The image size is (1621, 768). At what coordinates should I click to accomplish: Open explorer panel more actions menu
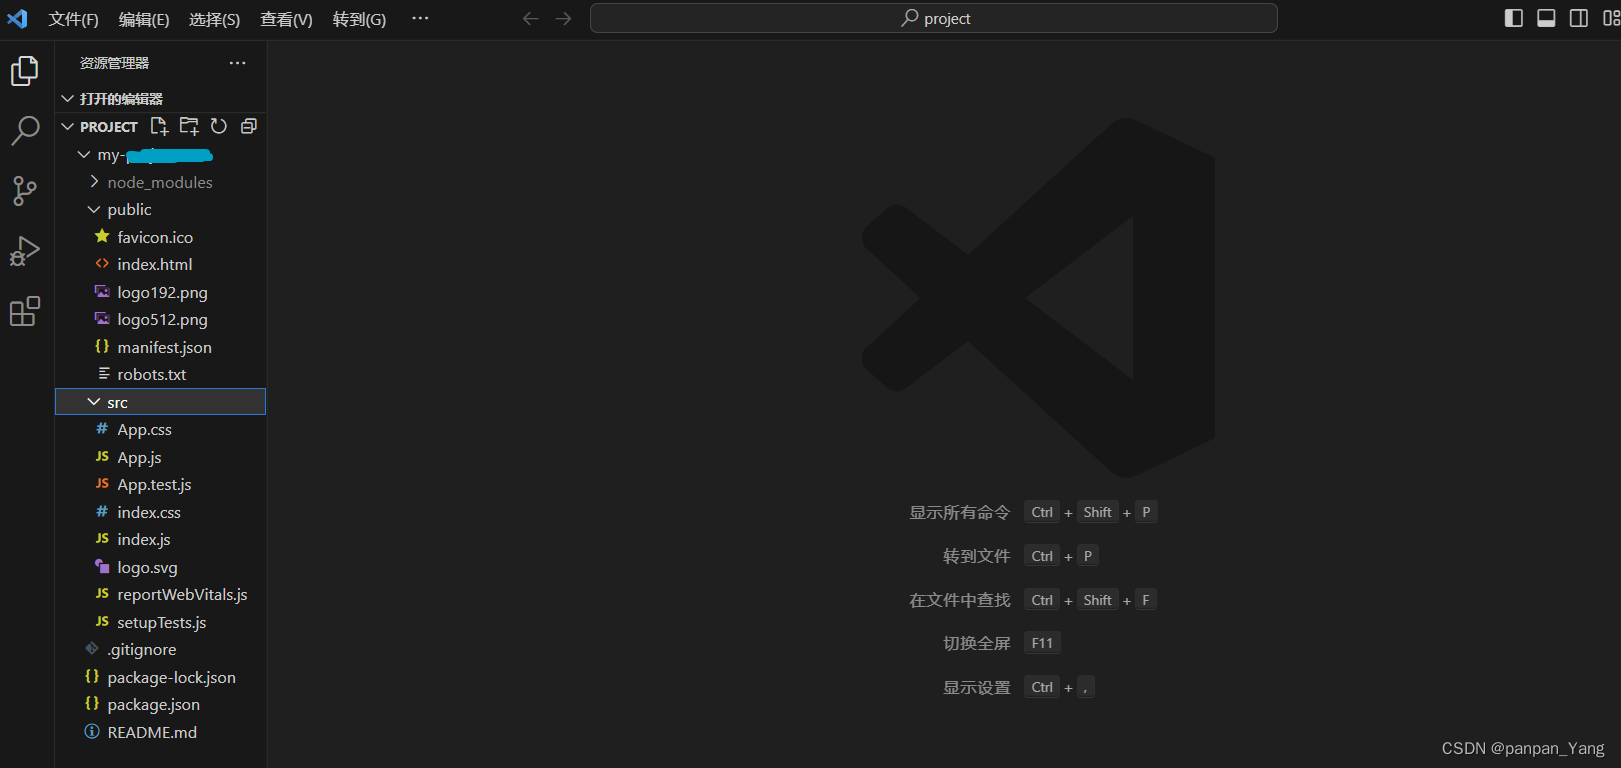tap(237, 63)
